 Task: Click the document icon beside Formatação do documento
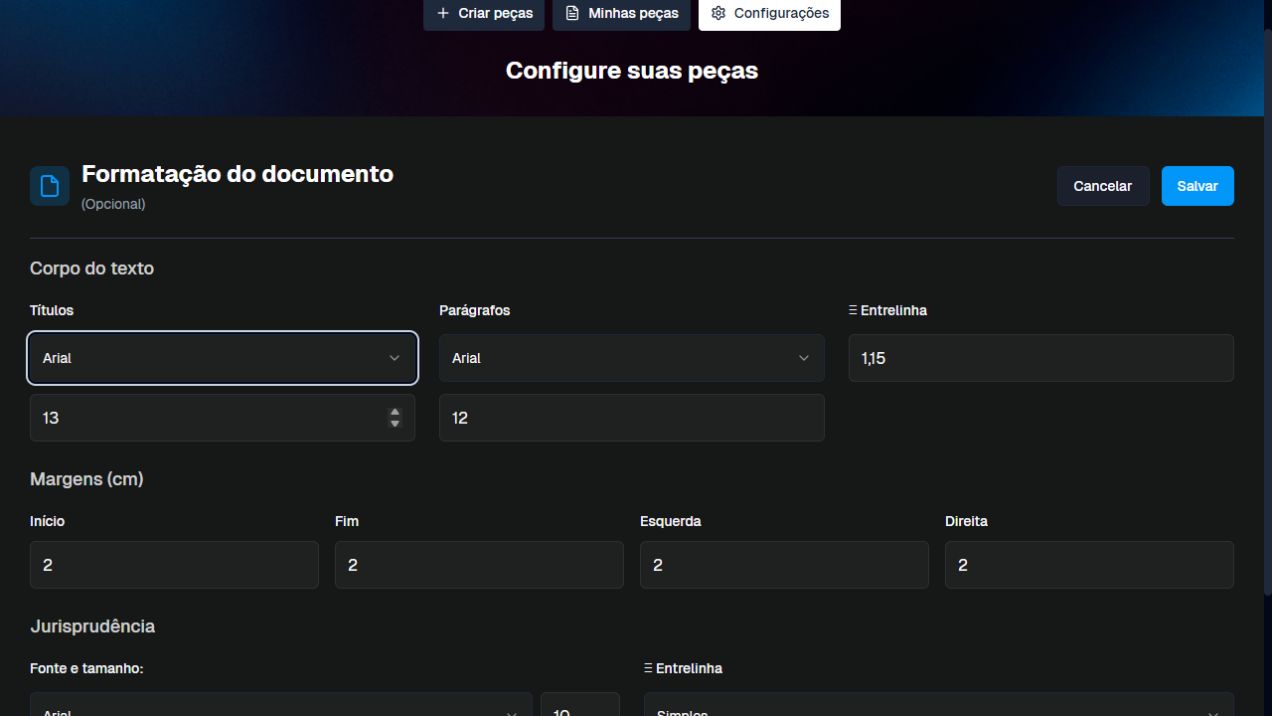49,186
